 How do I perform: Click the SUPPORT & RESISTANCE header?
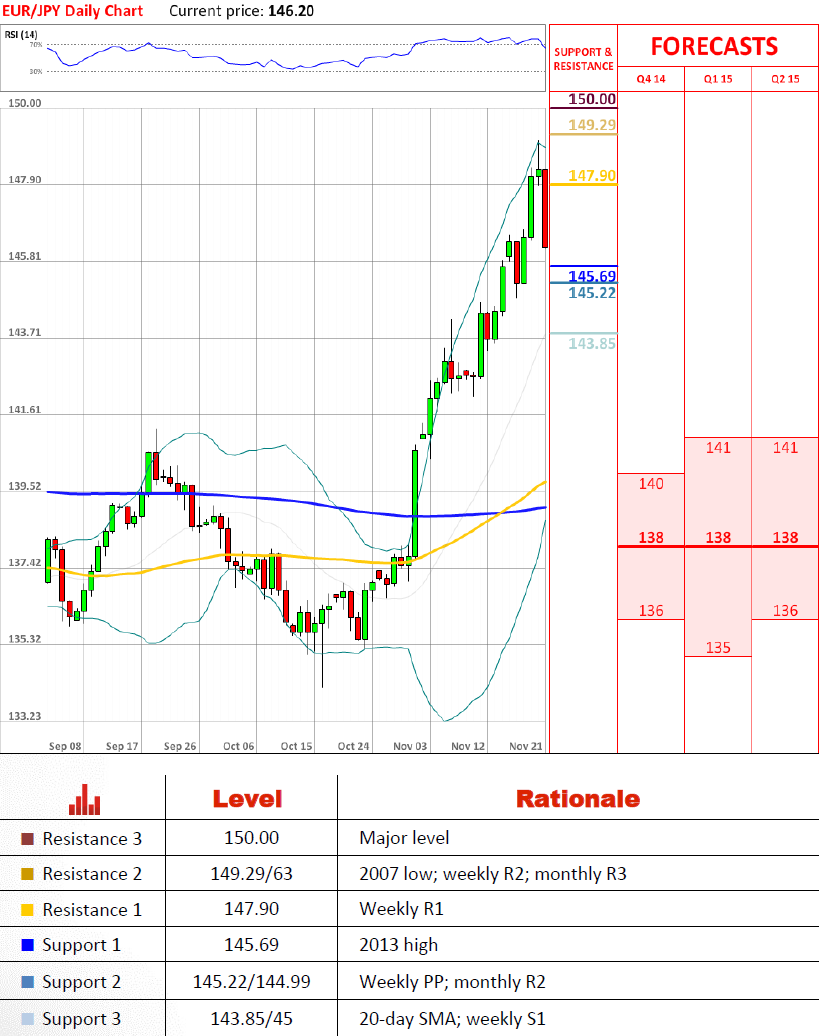[584, 59]
